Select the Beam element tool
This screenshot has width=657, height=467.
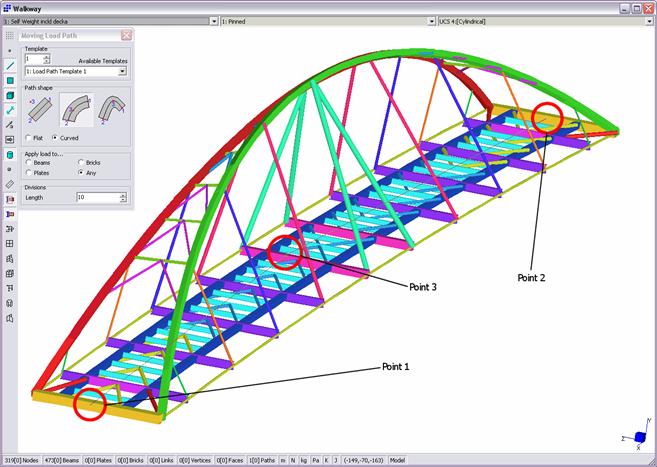pos(10,65)
